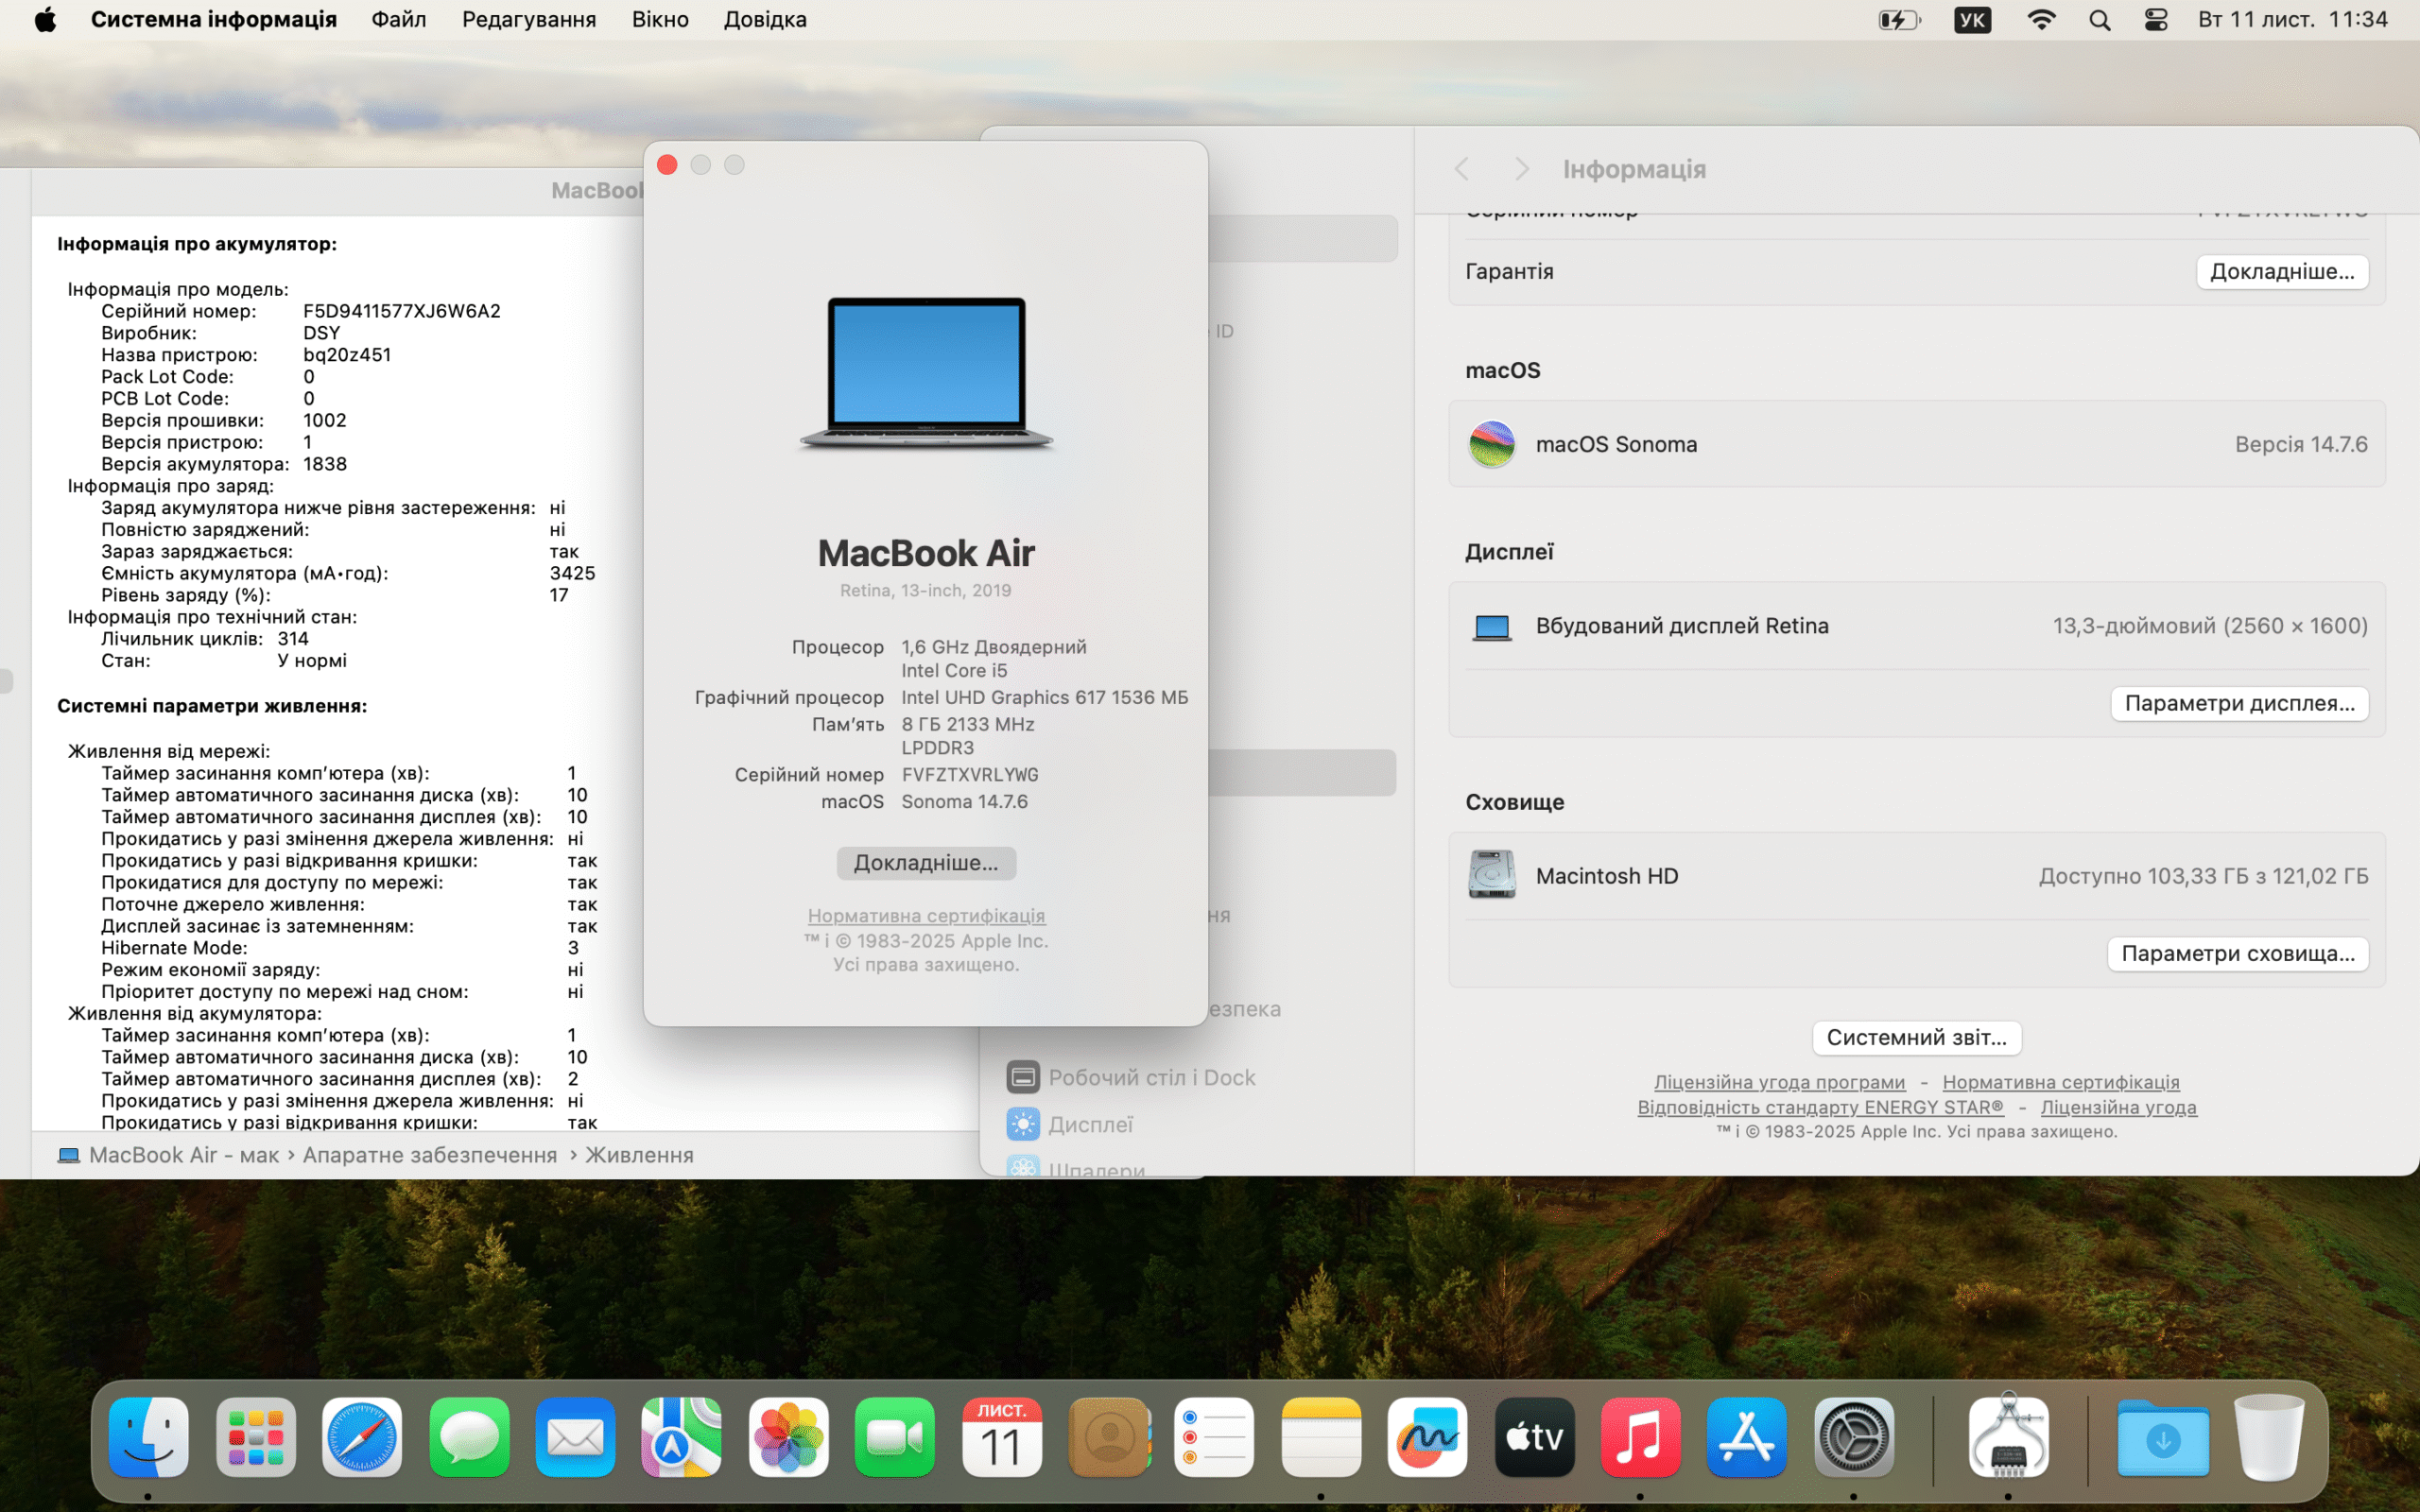Open the Contacts app in Dock
This screenshot has width=2420, height=1512.
[1108, 1438]
